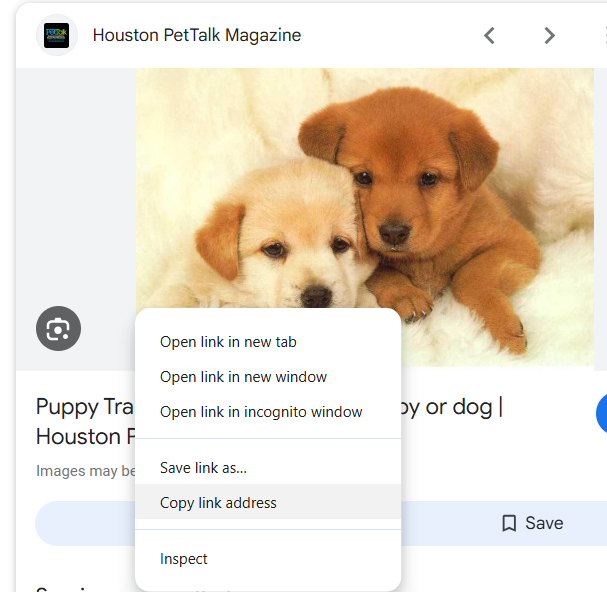Screen dimensions: 607x592
Task: Click the Houston PetTalk Magazine logo icon
Action: (x=57, y=36)
